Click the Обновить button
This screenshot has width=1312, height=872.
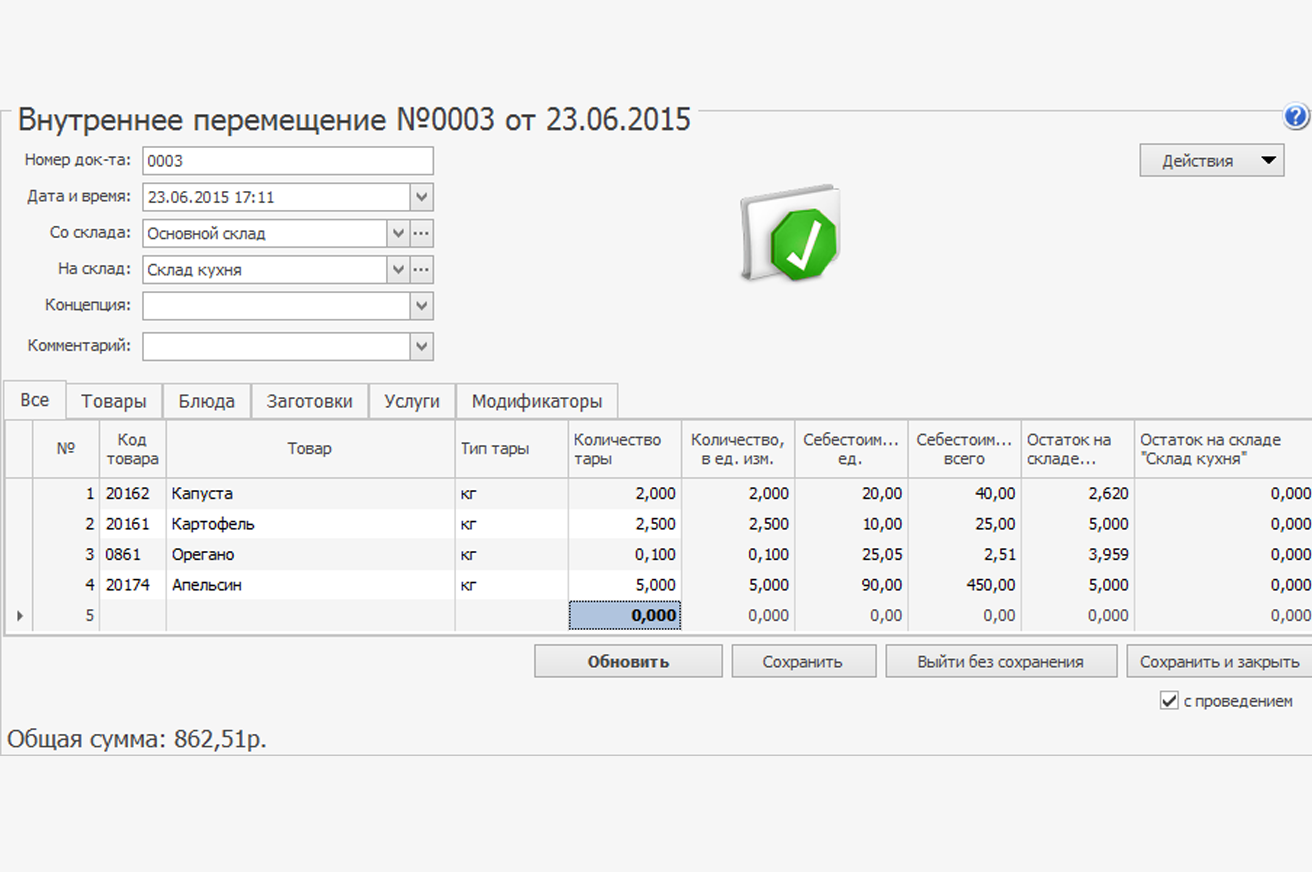point(628,661)
